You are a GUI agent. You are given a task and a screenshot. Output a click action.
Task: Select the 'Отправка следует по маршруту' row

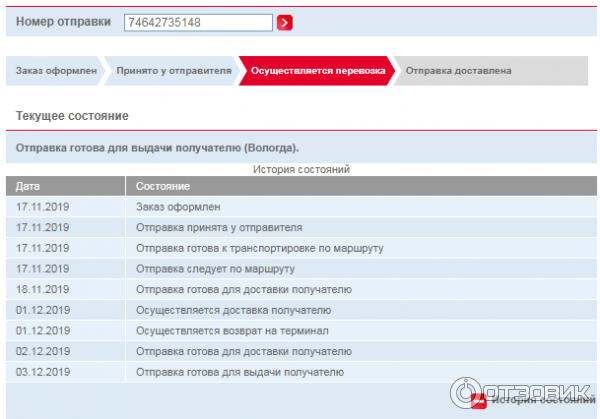(214, 269)
